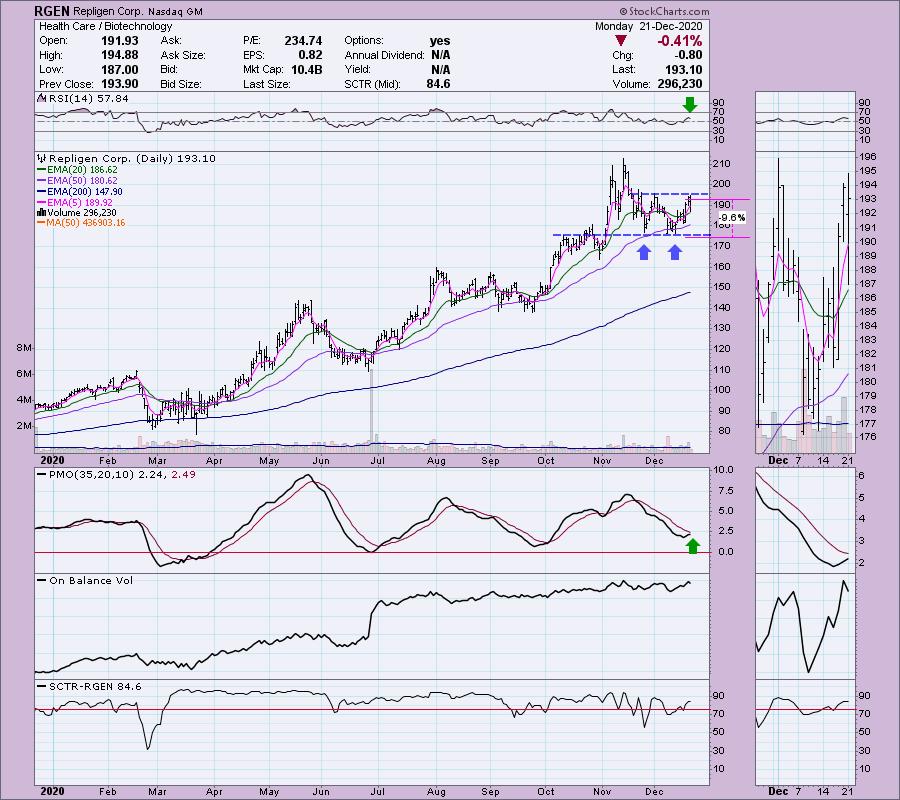
Task: Click the Health Care / Biotechnology sector label
Action: pos(106,26)
